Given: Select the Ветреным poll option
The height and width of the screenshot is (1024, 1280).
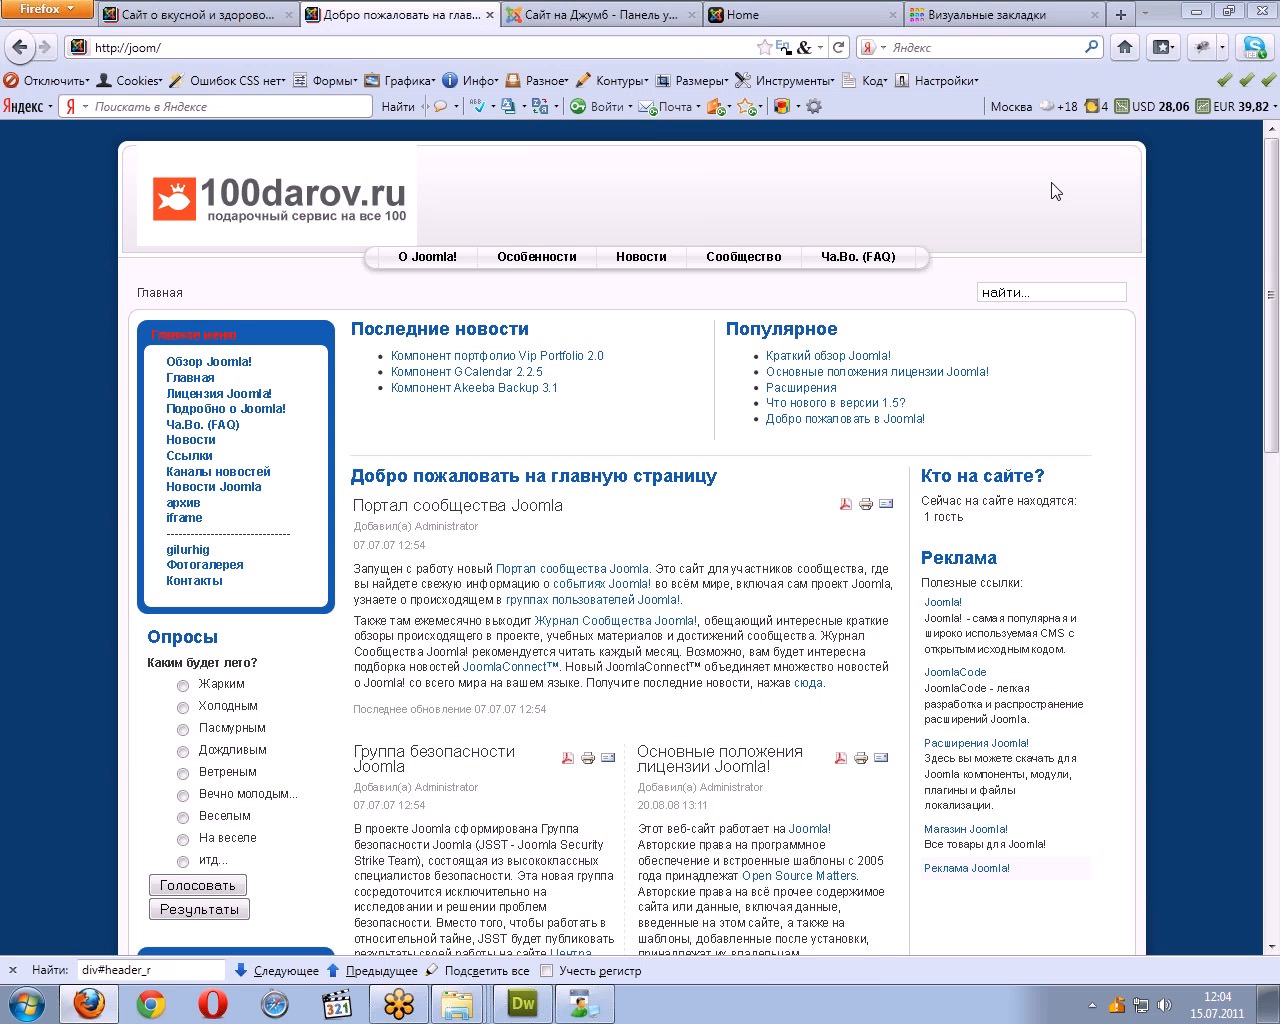Looking at the screenshot, I should [183, 774].
